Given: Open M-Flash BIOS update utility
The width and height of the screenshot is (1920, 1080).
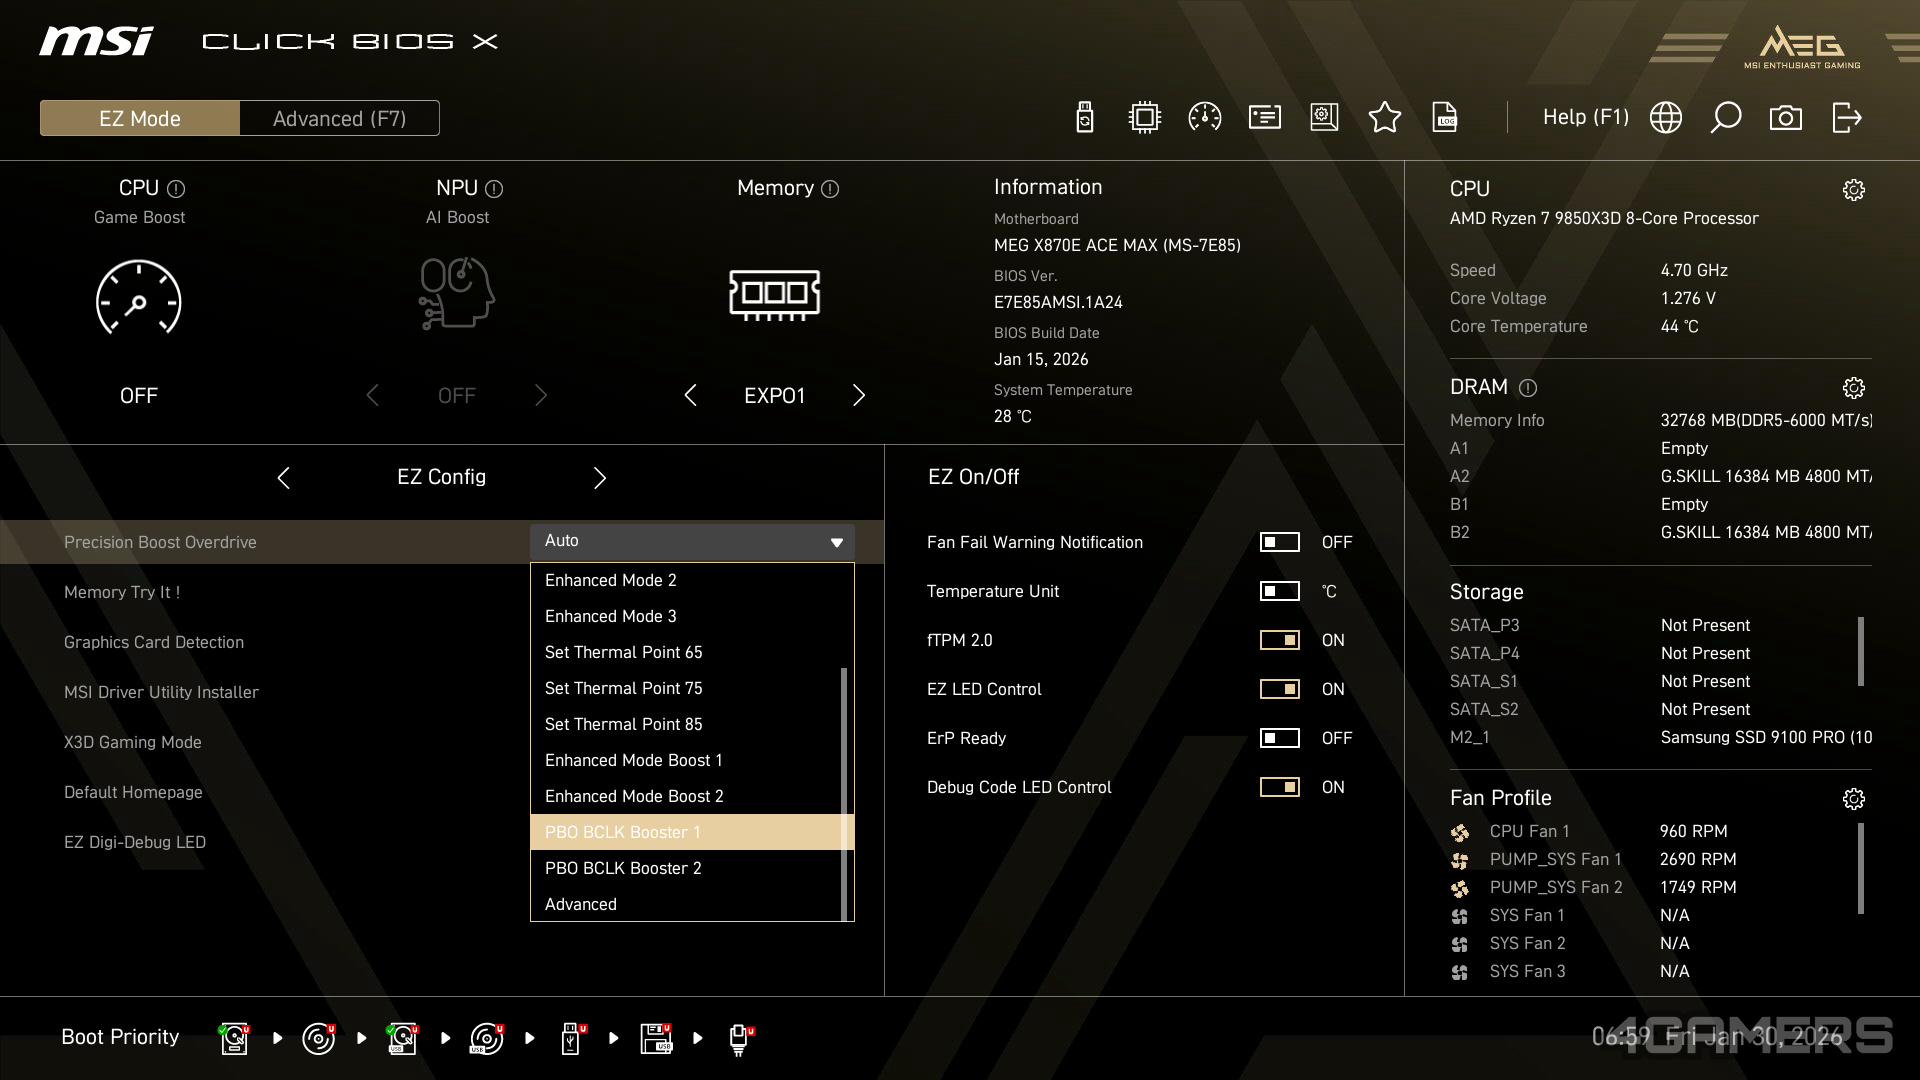Looking at the screenshot, I should tap(1083, 117).
